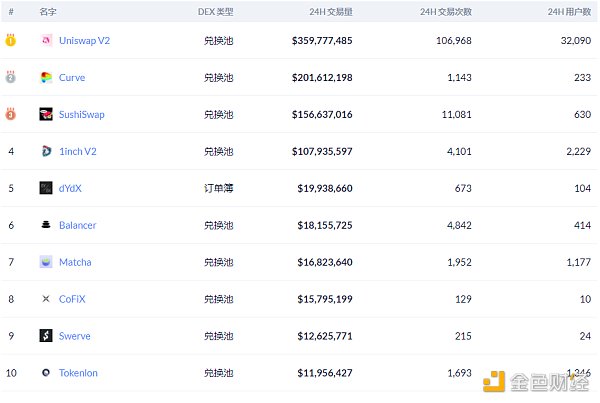Viewport: 600px width, 403px height.
Task: Click the SushiSwap logo icon
Action: [46, 114]
